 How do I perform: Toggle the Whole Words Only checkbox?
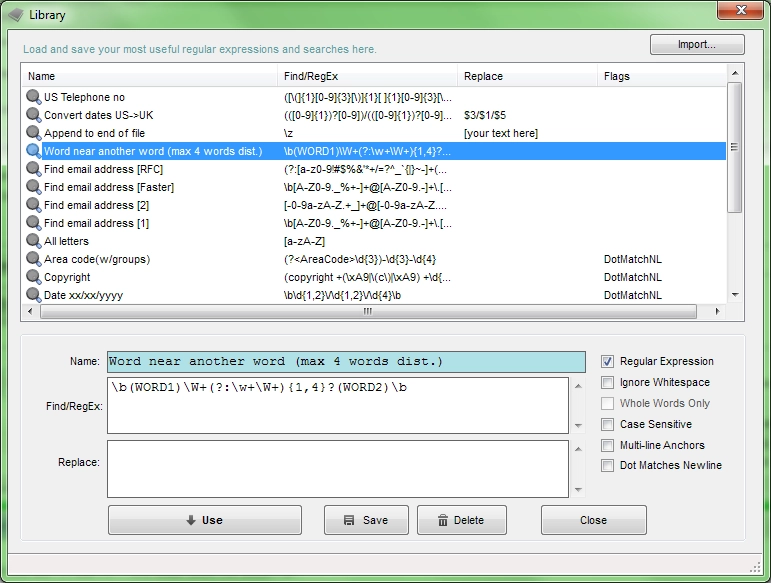pyautogui.click(x=607, y=404)
